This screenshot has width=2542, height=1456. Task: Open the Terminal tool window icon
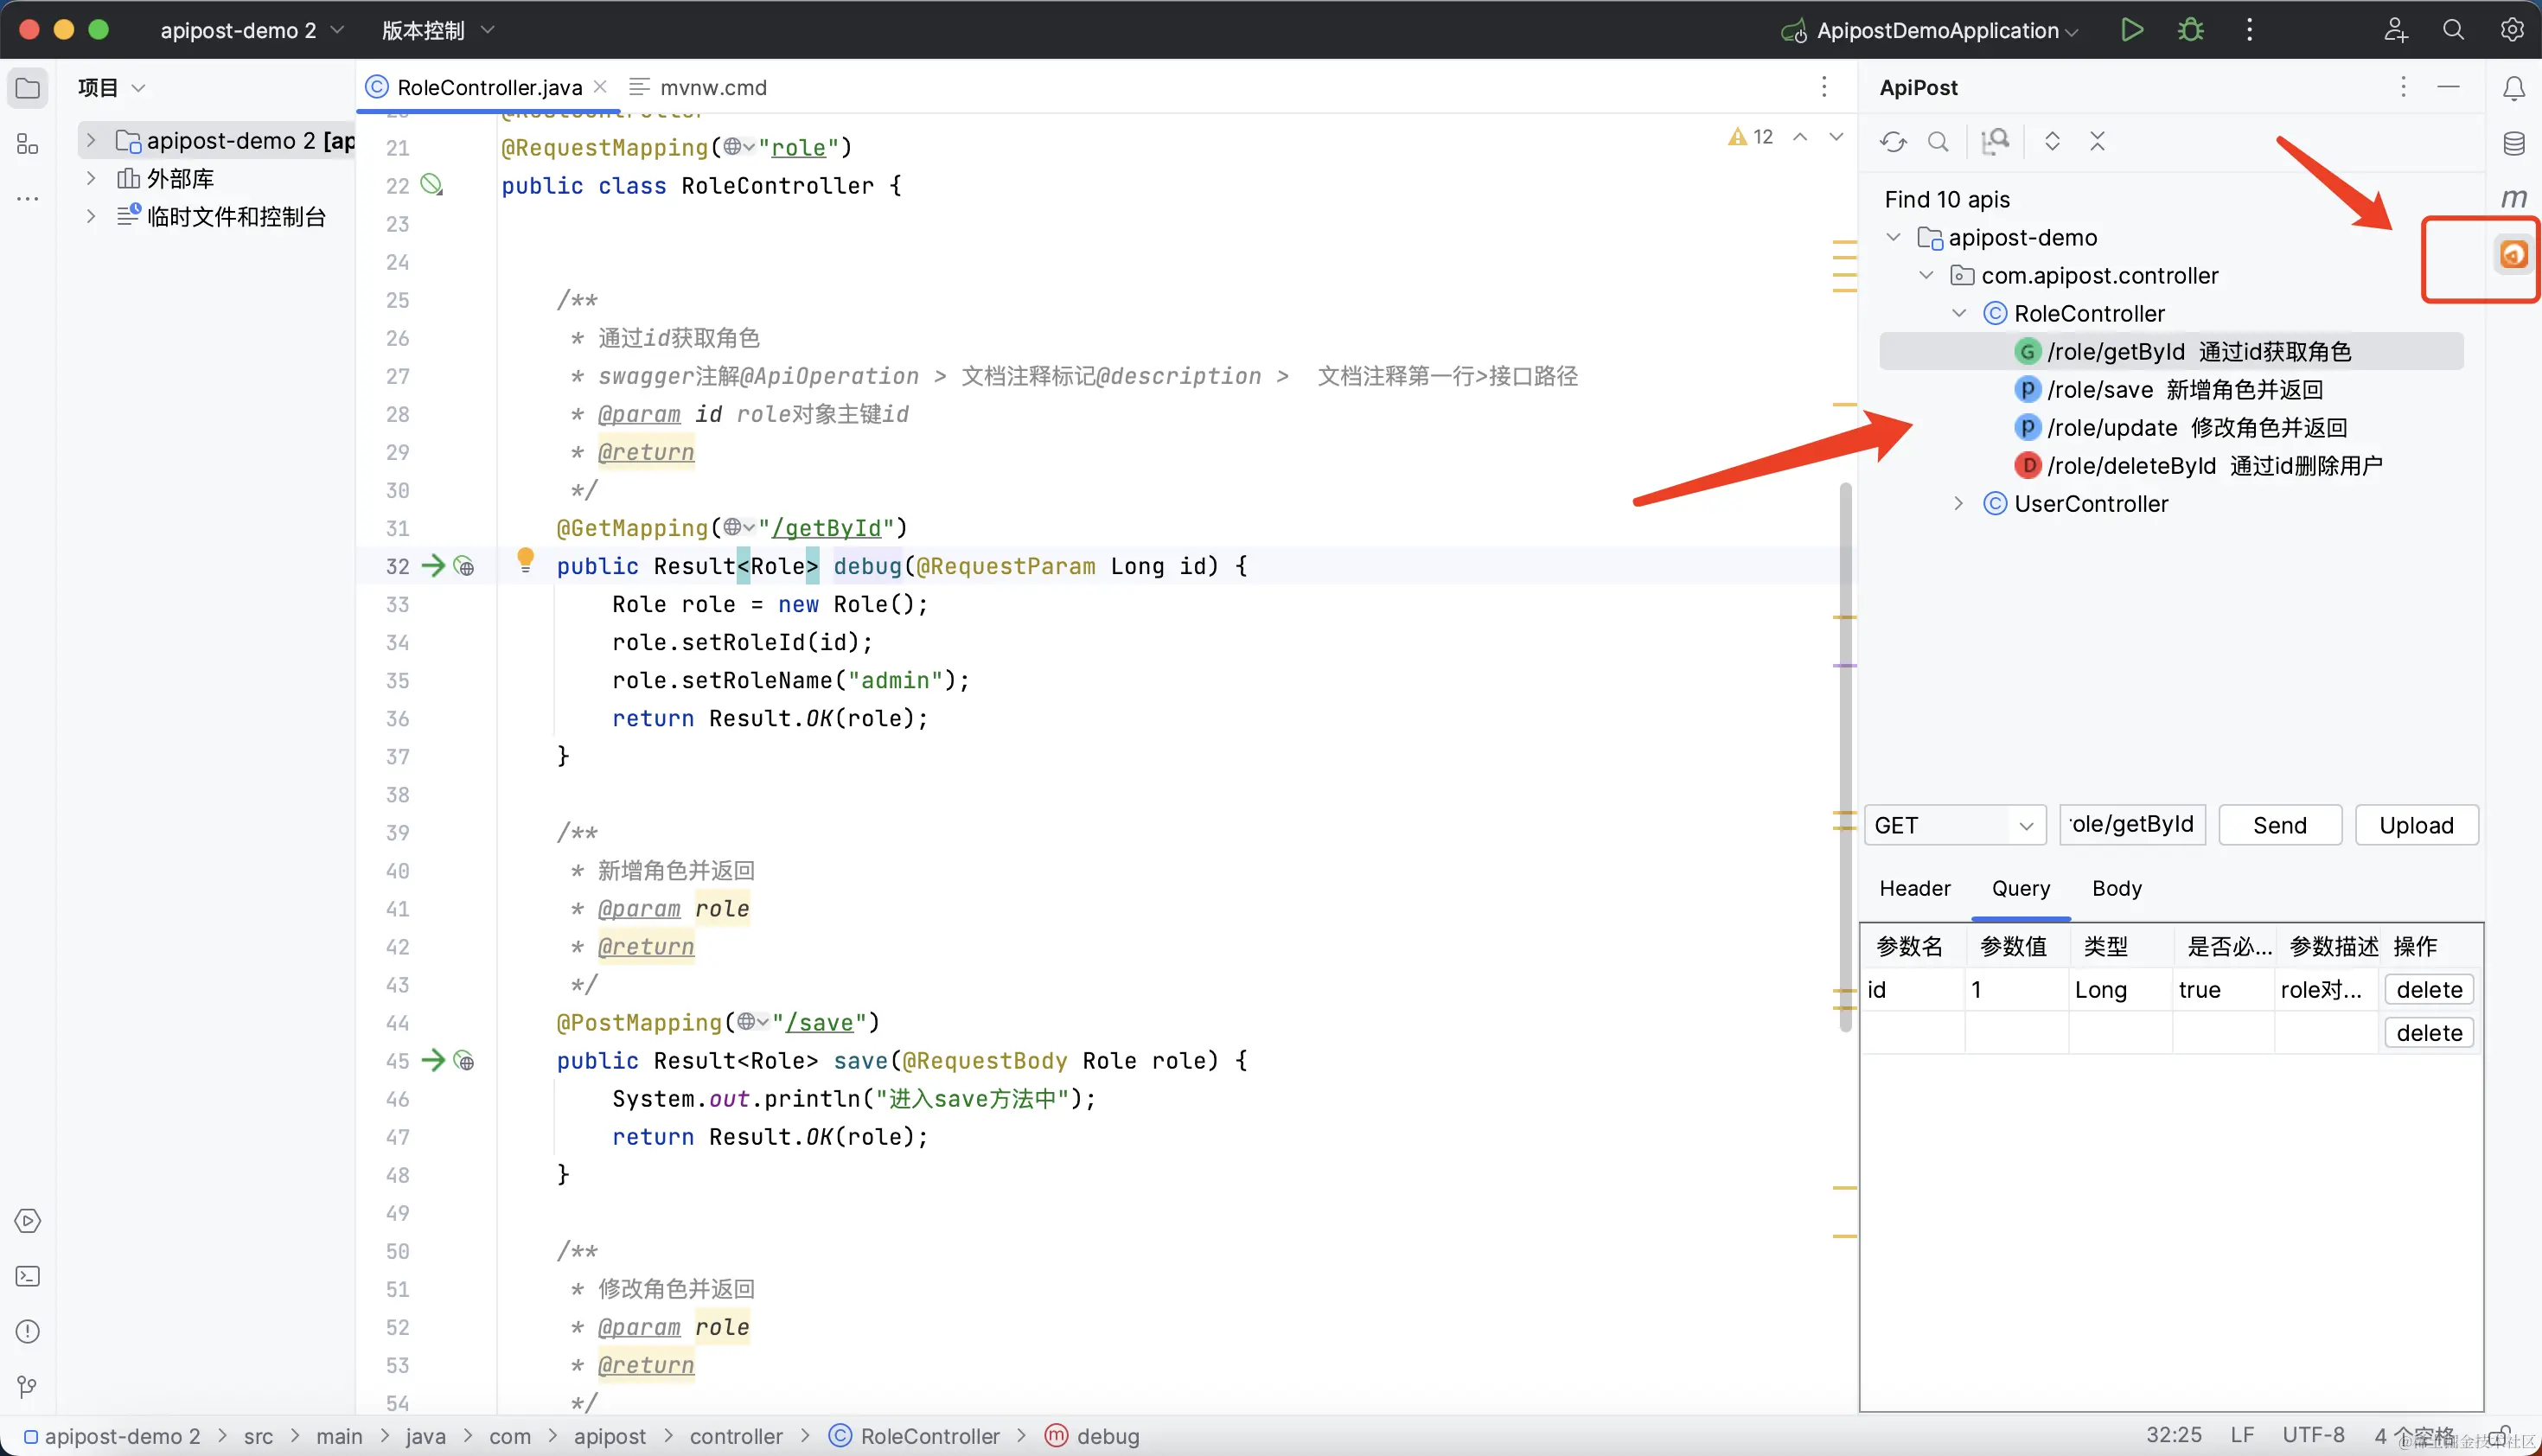click(x=28, y=1277)
